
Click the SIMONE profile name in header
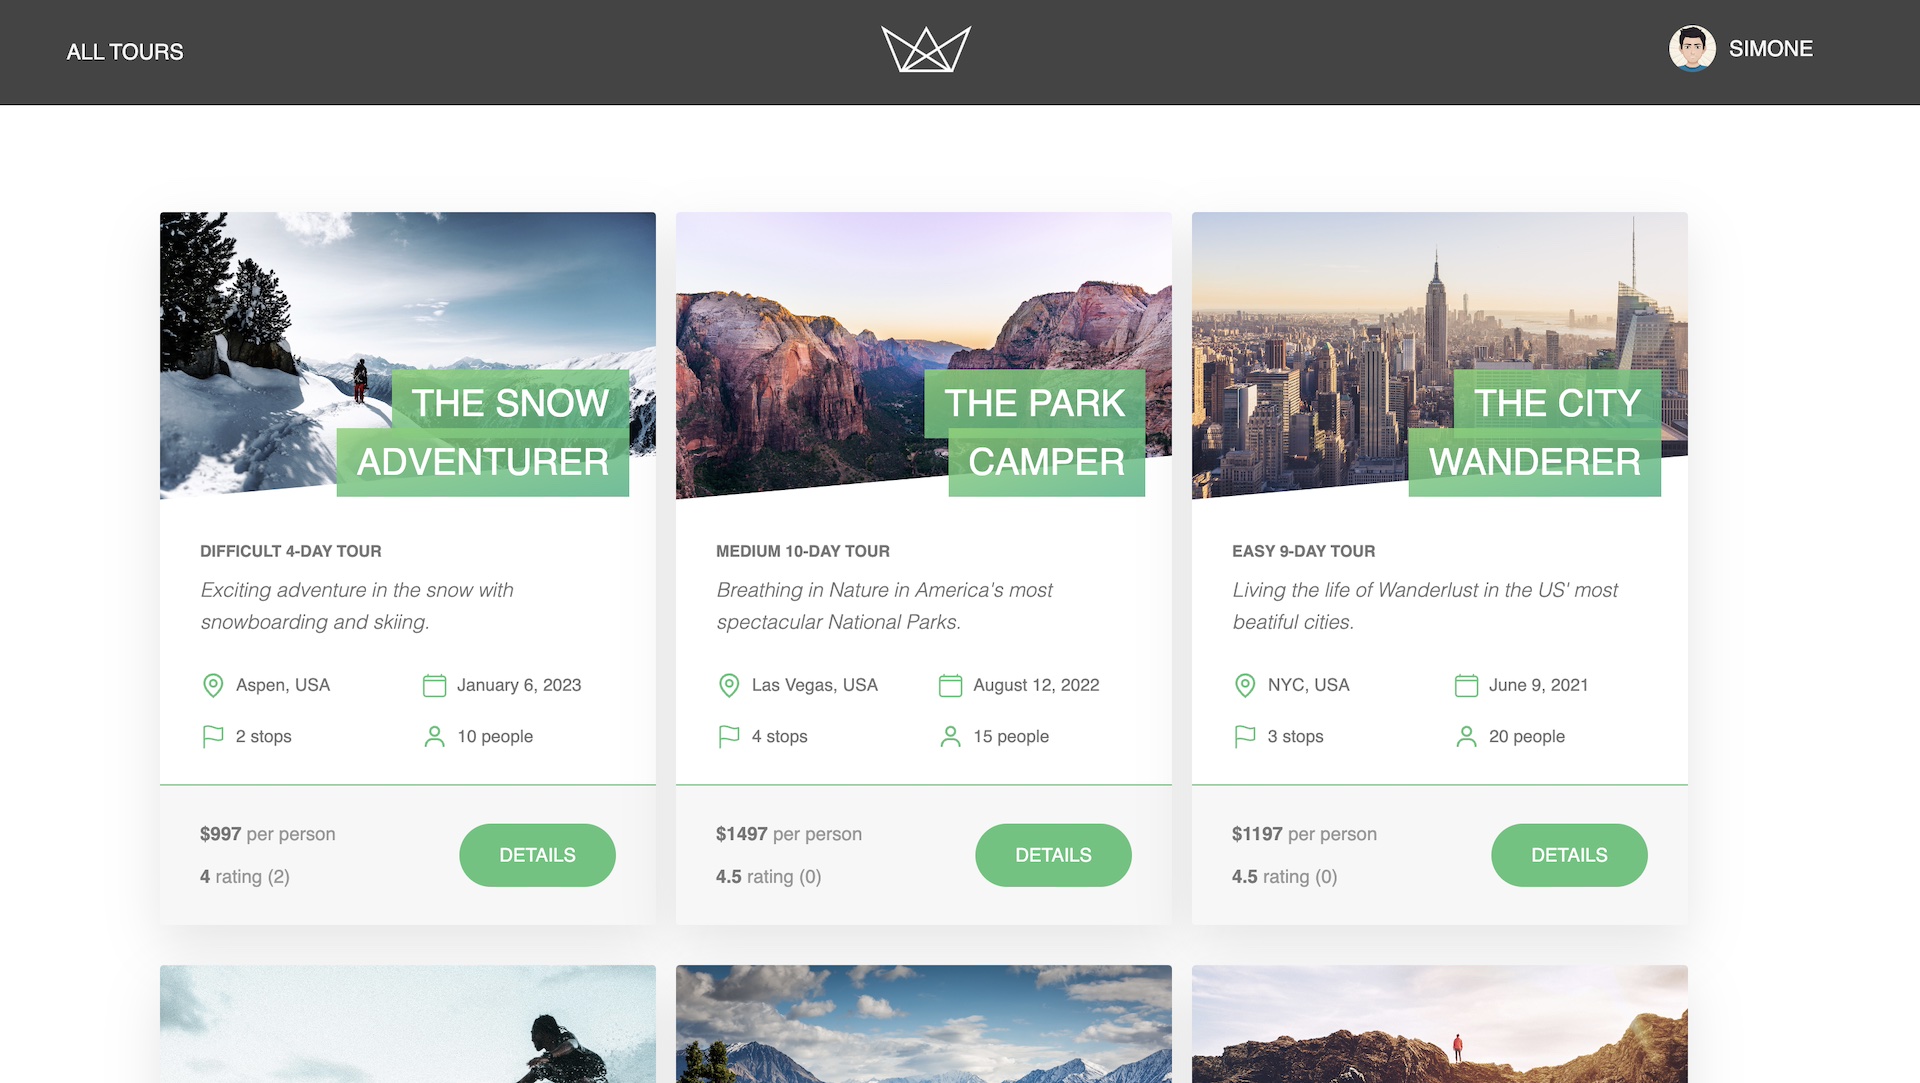1771,49
